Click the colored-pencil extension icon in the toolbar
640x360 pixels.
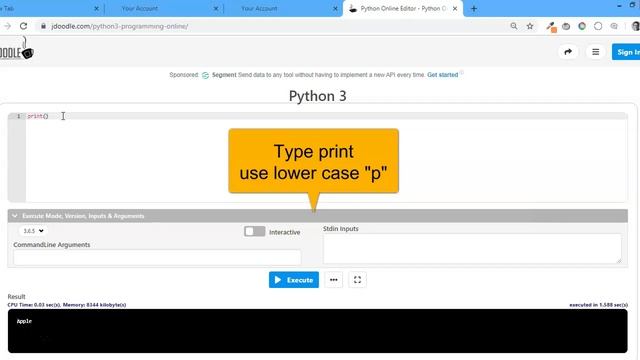pos(551,27)
